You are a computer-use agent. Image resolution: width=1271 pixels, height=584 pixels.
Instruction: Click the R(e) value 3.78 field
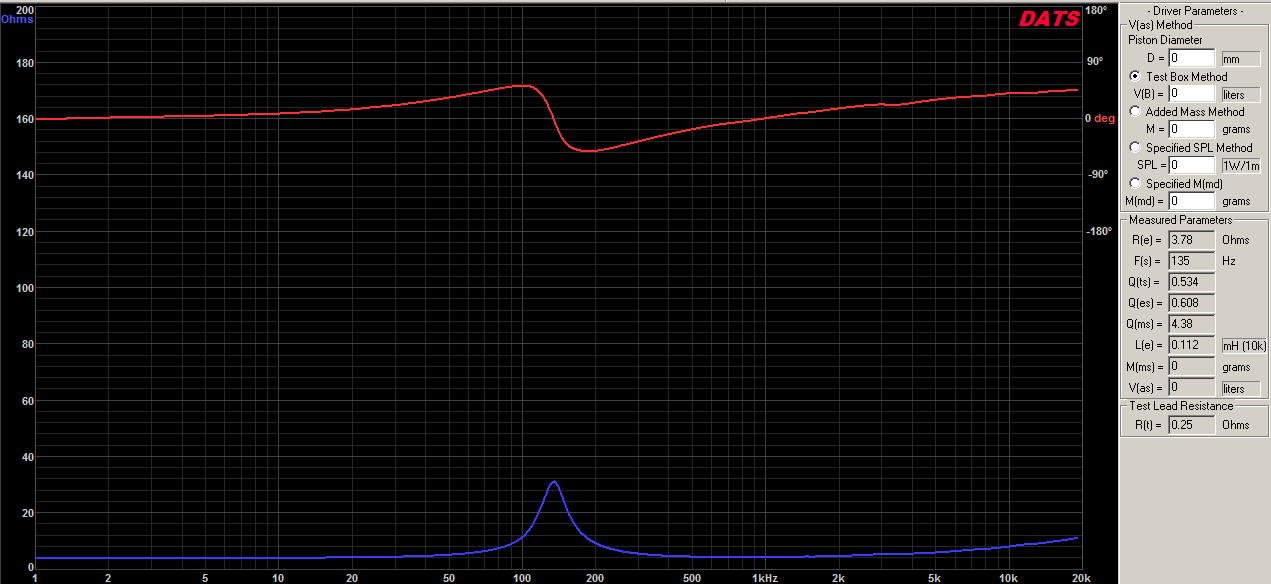coord(1191,240)
